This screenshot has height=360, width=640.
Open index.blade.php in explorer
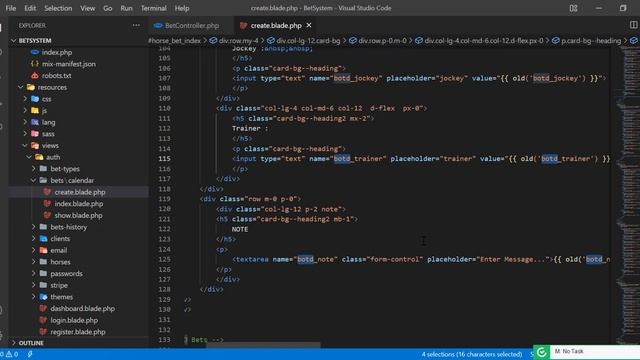coord(79,204)
